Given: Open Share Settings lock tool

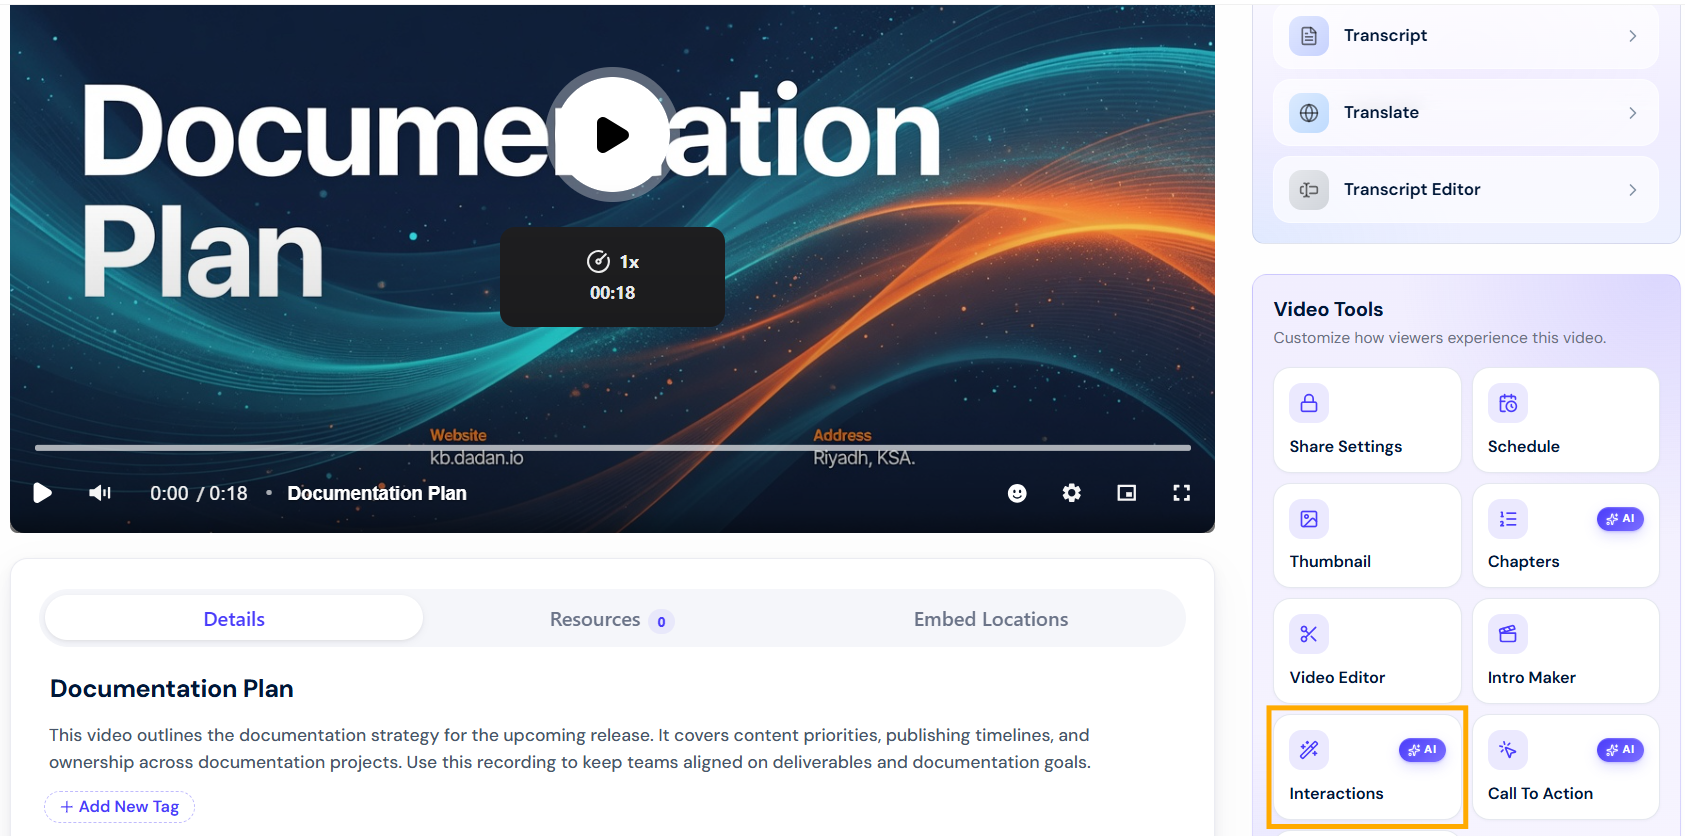Looking at the screenshot, I should 1367,420.
